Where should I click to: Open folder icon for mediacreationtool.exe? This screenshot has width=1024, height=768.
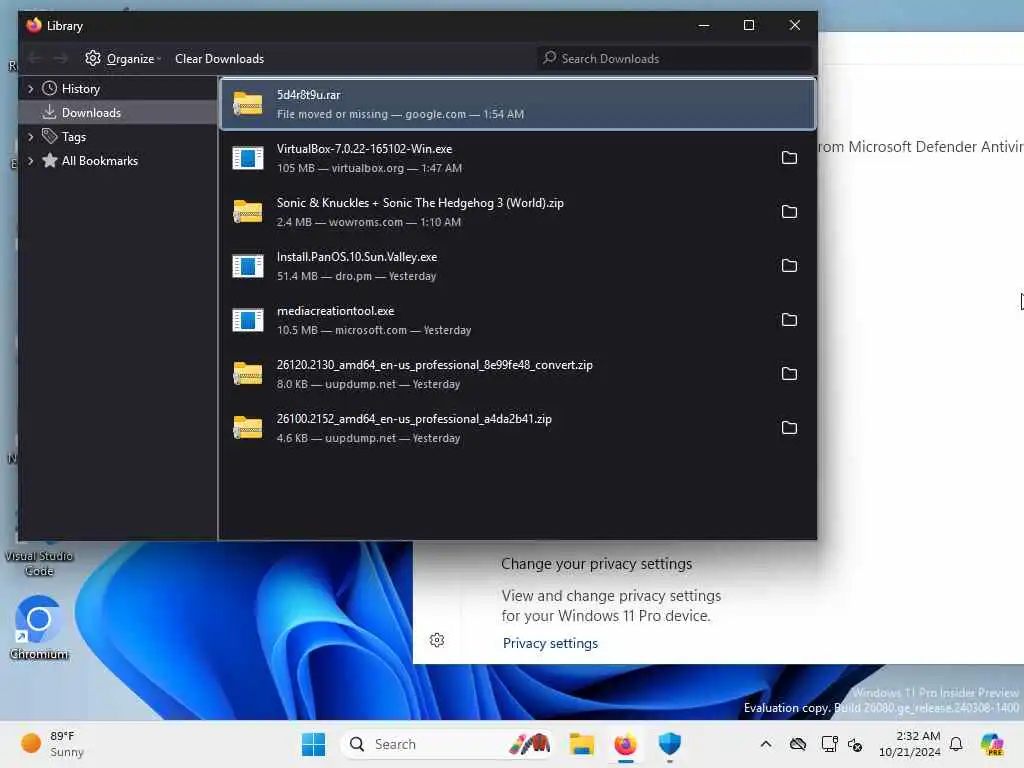[789, 320]
